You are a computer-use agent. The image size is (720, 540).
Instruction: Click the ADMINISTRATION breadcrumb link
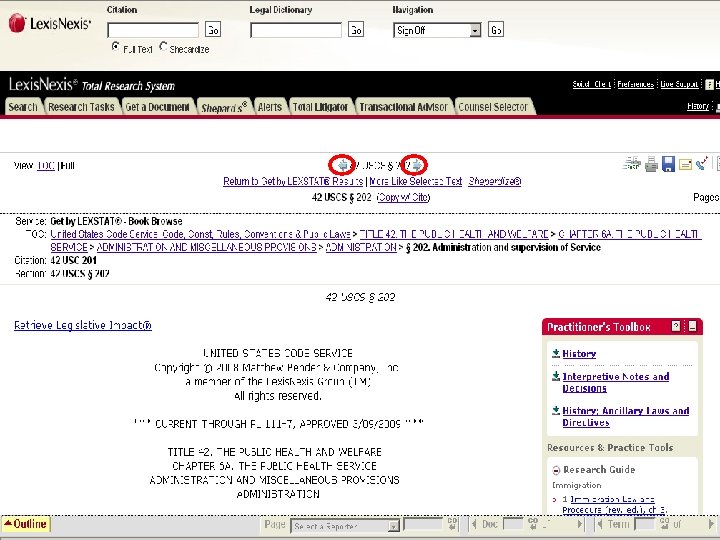point(361,247)
